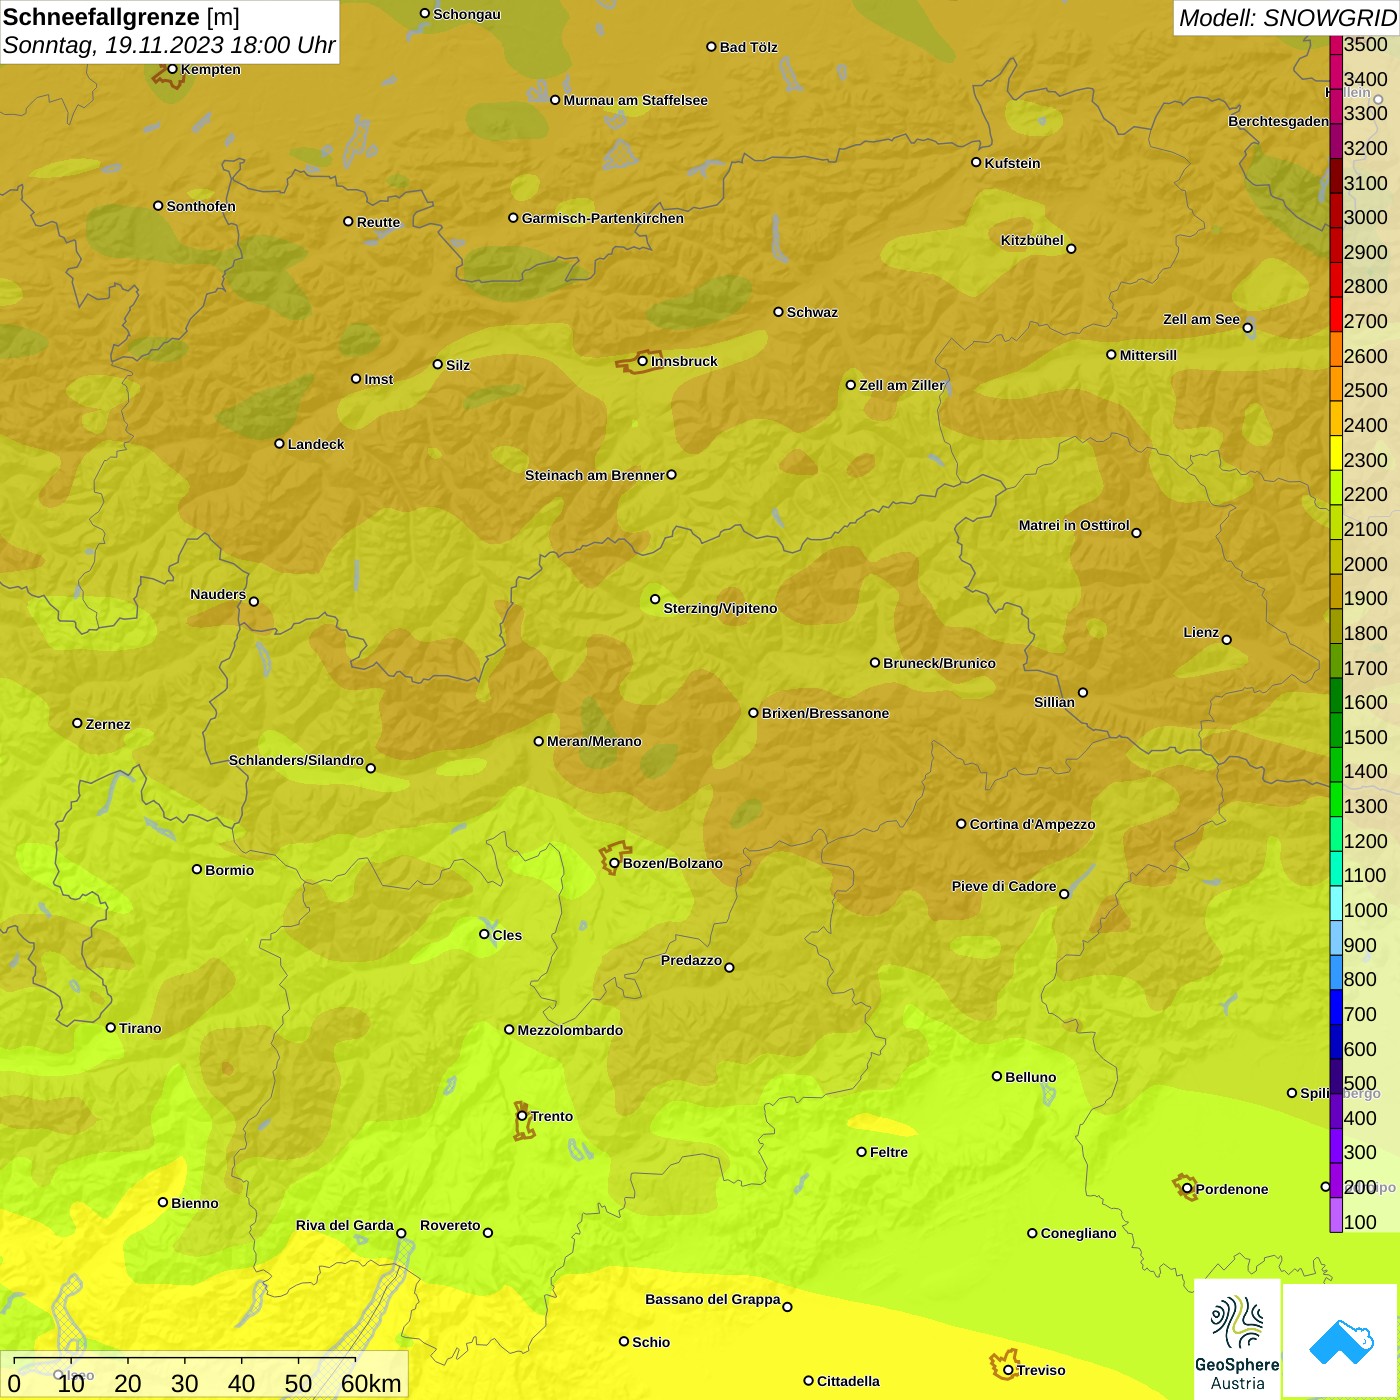Click the Bormio location dot
1400x1400 pixels.
[197, 869]
